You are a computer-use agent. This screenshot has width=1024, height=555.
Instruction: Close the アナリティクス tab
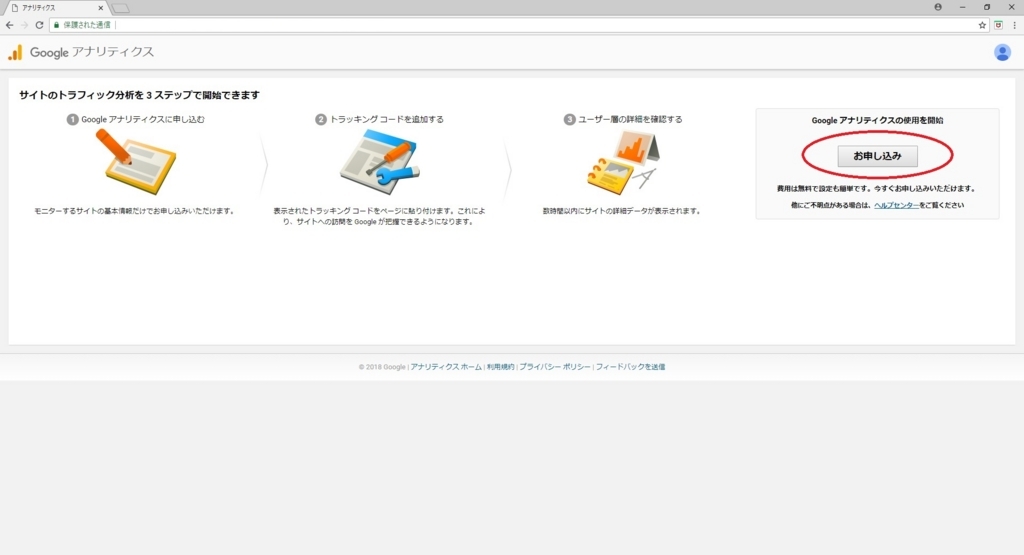pos(101,8)
